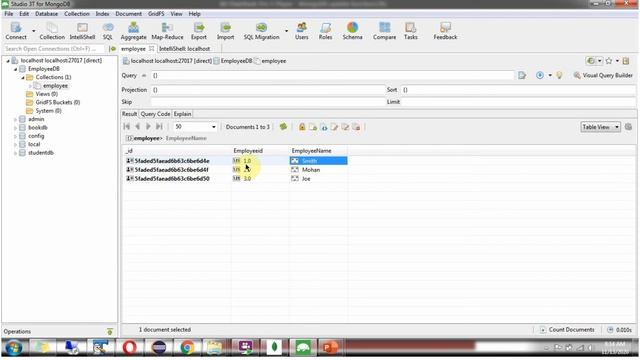Go to the last page of results
The height and width of the screenshot is (360, 640).
(x=159, y=127)
